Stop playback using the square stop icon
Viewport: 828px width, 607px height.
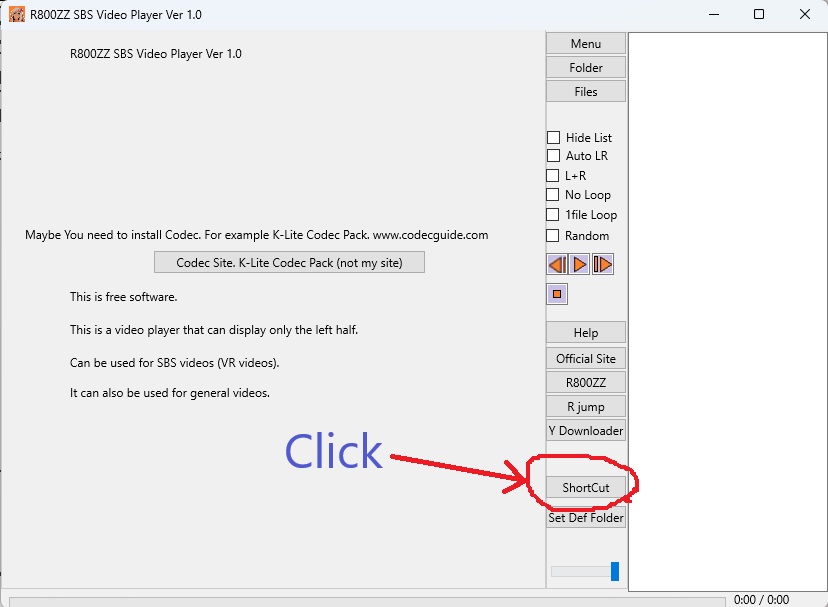pos(557,294)
